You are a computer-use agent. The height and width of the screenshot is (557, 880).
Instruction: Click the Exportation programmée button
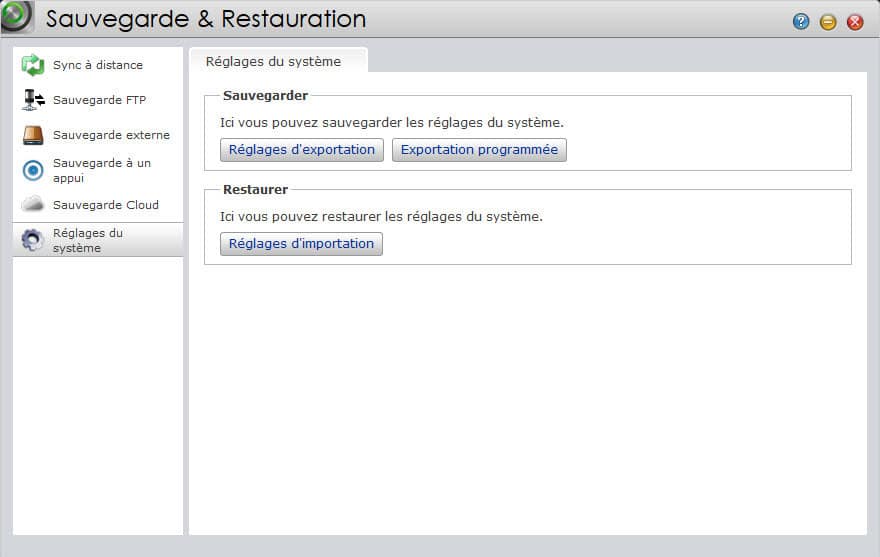point(479,150)
